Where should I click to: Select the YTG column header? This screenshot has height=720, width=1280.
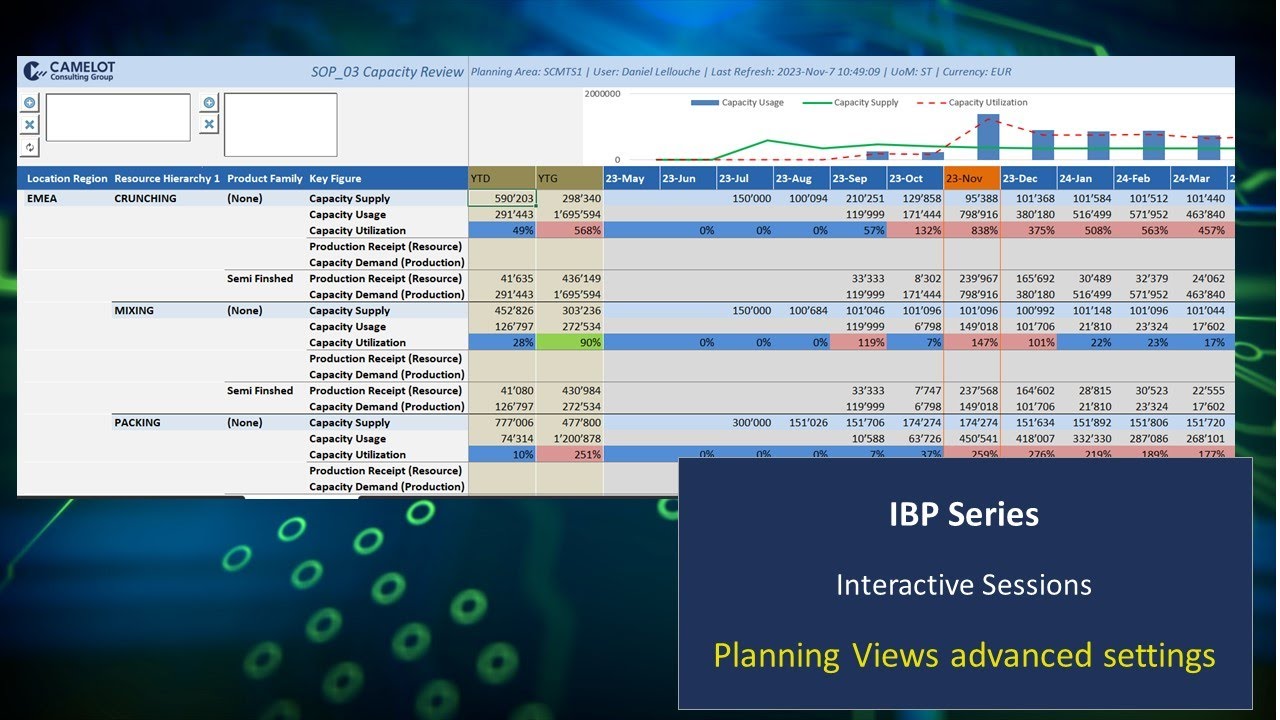pos(569,179)
